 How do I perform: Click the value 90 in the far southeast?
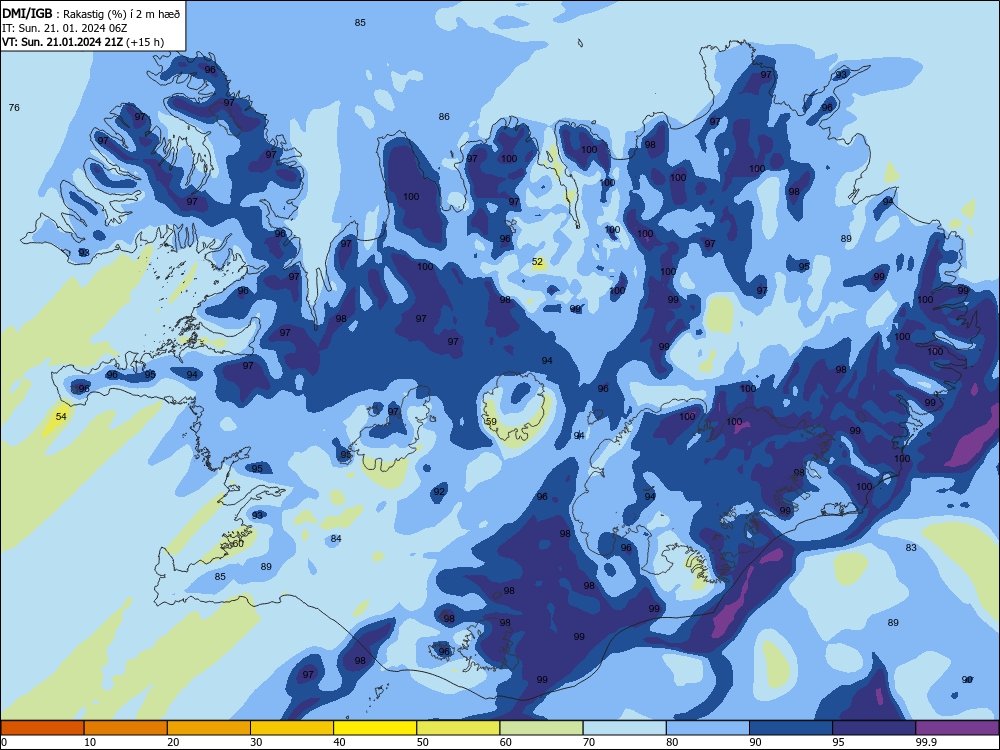point(967,680)
